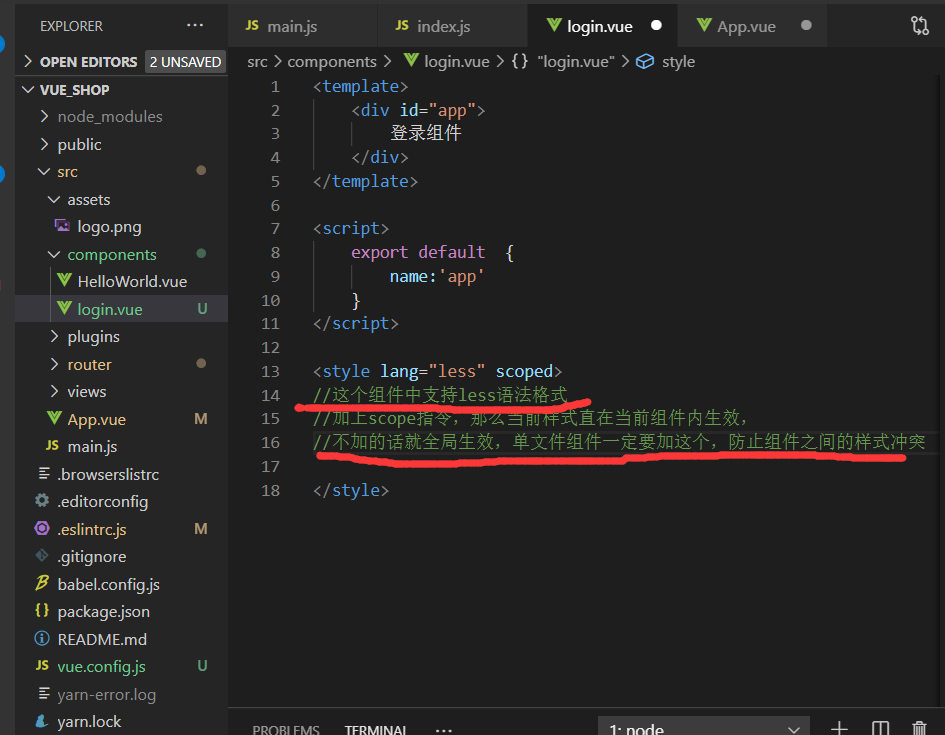Screen dimensions: 945x735
Task: Click the compare changes icon at top right
Action: 920,25
